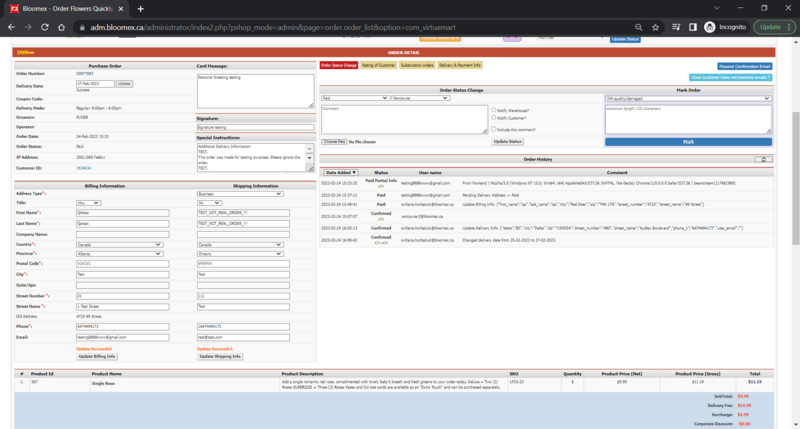View site info lock icon
This screenshot has width=800, height=429.
pos(82,28)
